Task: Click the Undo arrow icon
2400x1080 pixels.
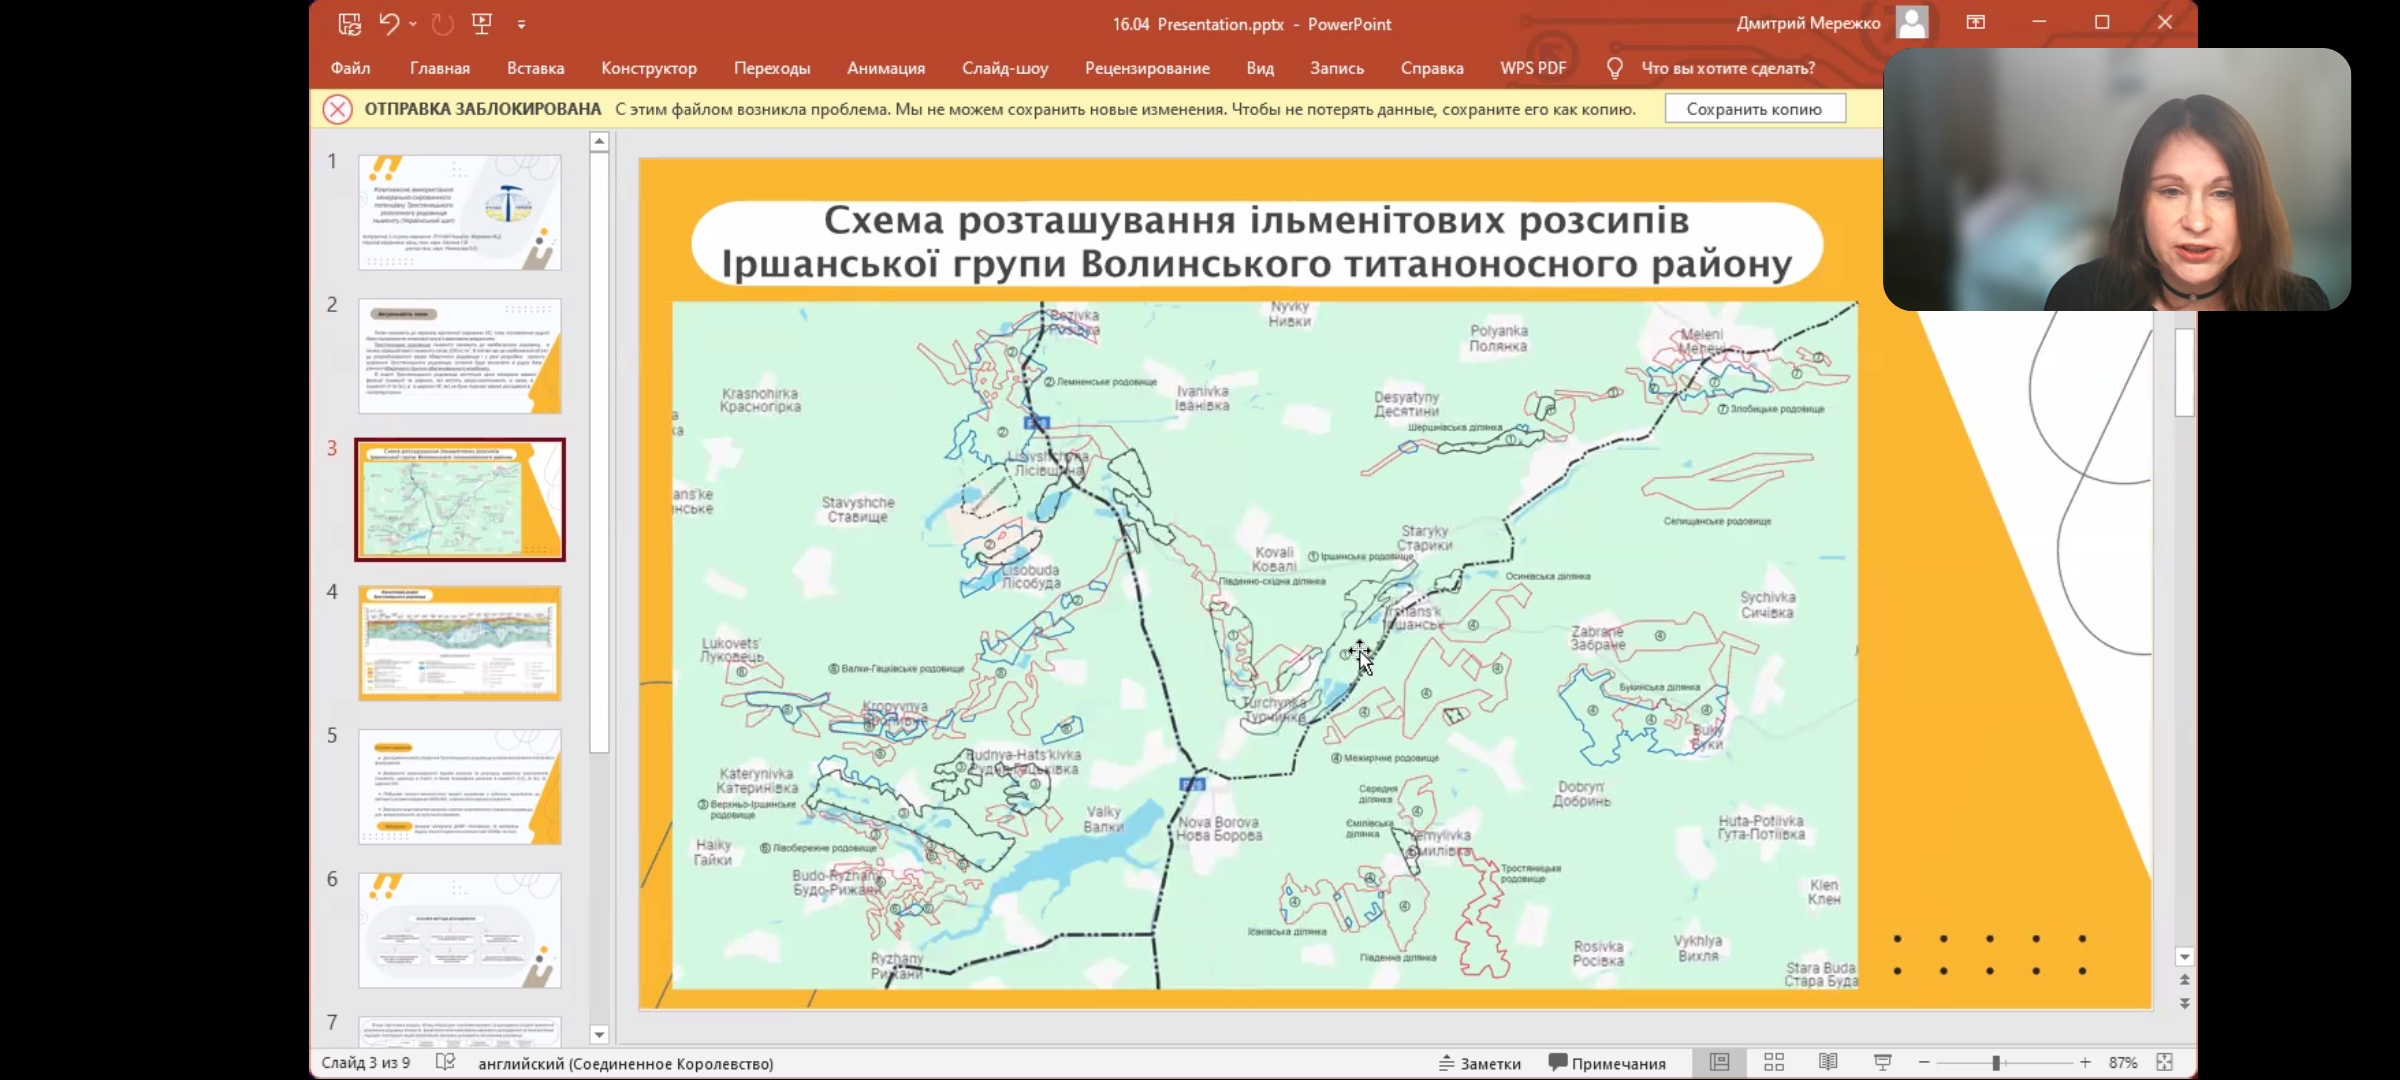Action: pyautogui.click(x=389, y=24)
